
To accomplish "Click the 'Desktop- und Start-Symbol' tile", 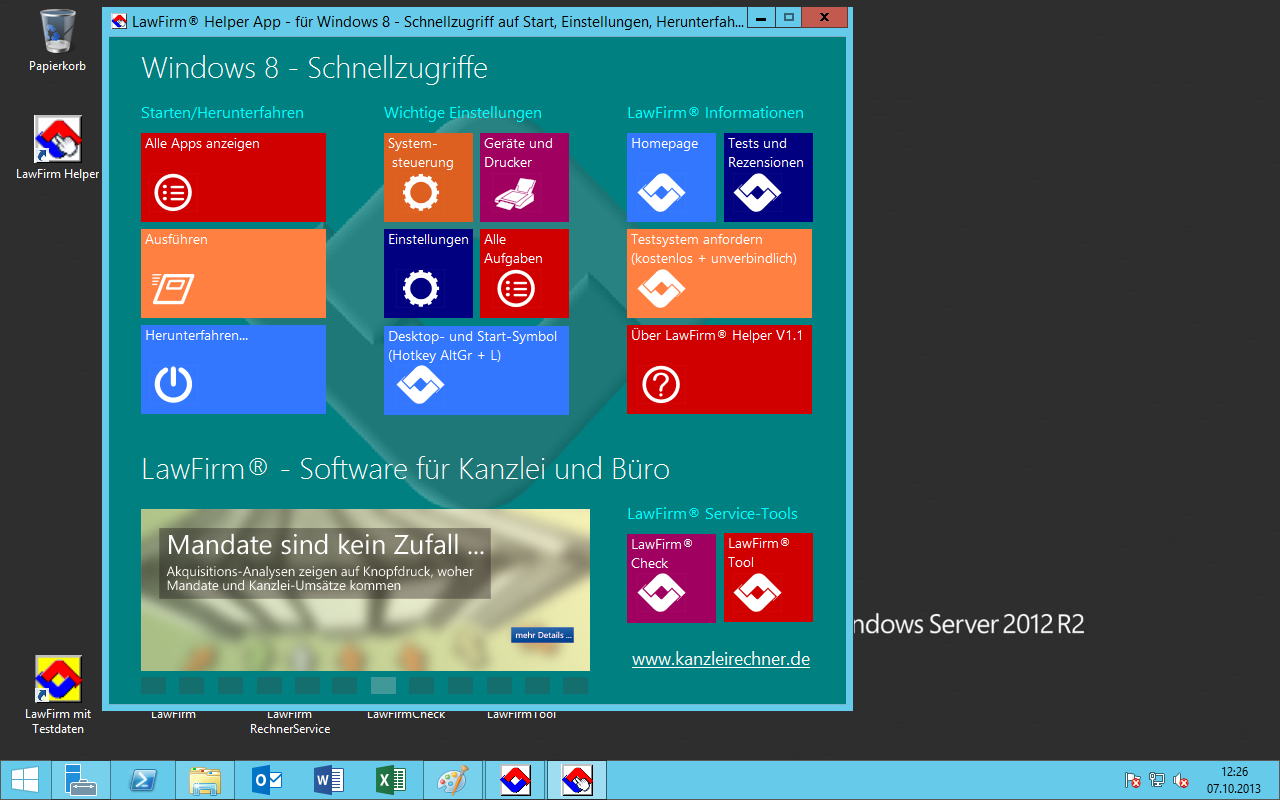I will pos(476,370).
